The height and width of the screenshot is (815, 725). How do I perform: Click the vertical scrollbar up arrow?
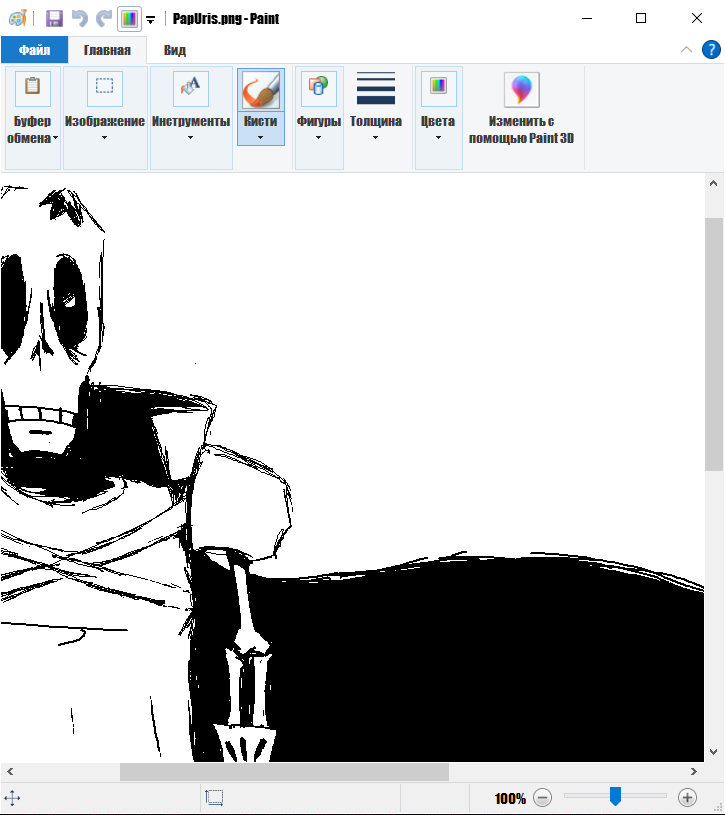click(x=714, y=183)
